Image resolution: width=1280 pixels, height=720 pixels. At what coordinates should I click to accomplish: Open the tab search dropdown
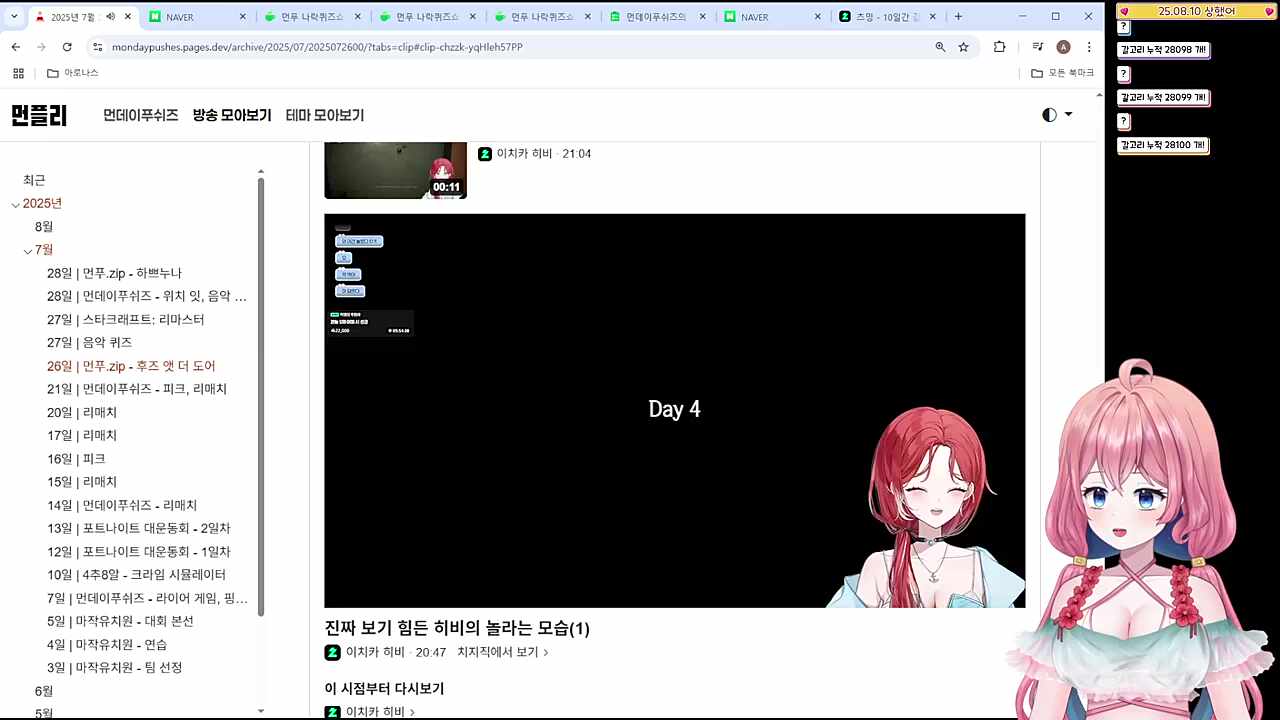click(14, 17)
